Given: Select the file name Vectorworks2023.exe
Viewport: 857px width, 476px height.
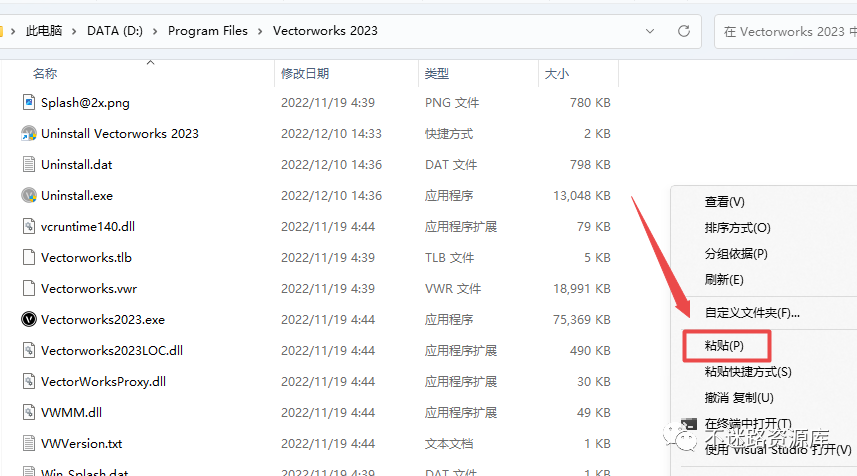Looking at the screenshot, I should pos(103,320).
